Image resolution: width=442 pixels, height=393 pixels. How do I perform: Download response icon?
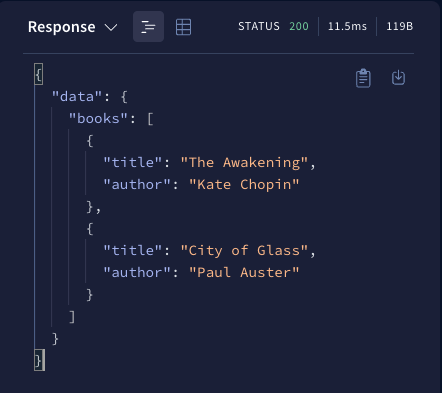[x=398, y=78]
